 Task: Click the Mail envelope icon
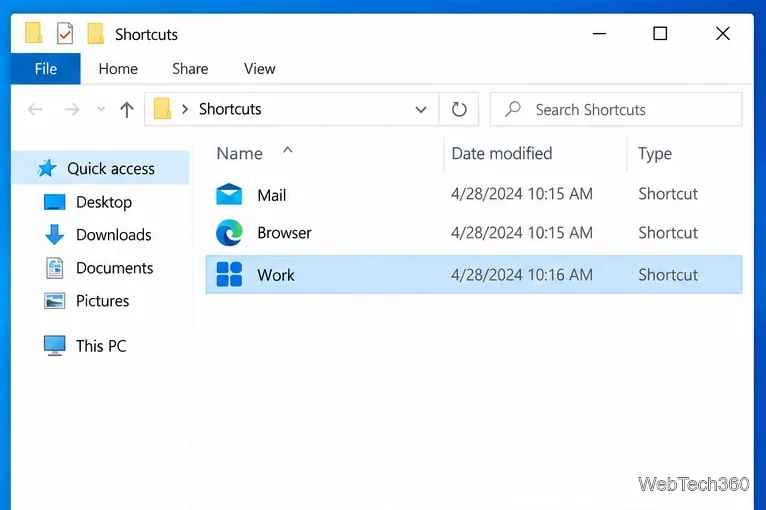229,194
